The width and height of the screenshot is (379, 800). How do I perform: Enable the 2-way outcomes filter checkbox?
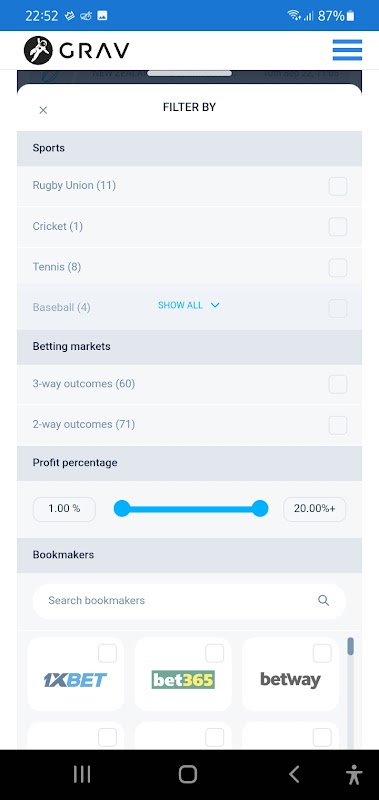click(338, 425)
